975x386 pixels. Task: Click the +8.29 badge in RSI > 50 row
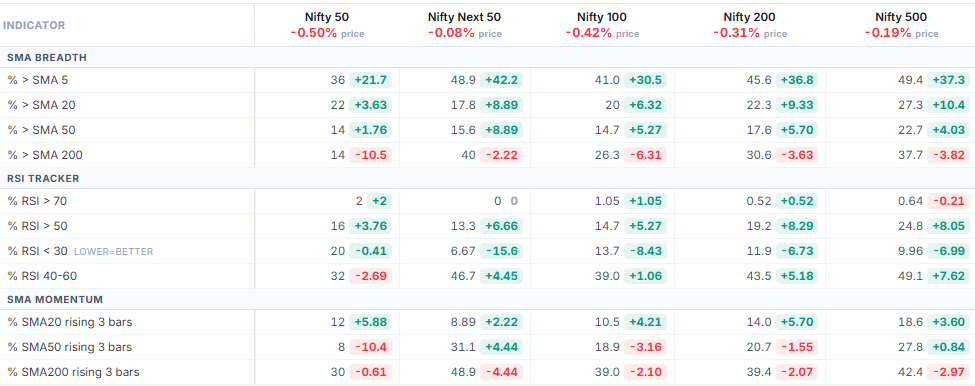[797, 226]
